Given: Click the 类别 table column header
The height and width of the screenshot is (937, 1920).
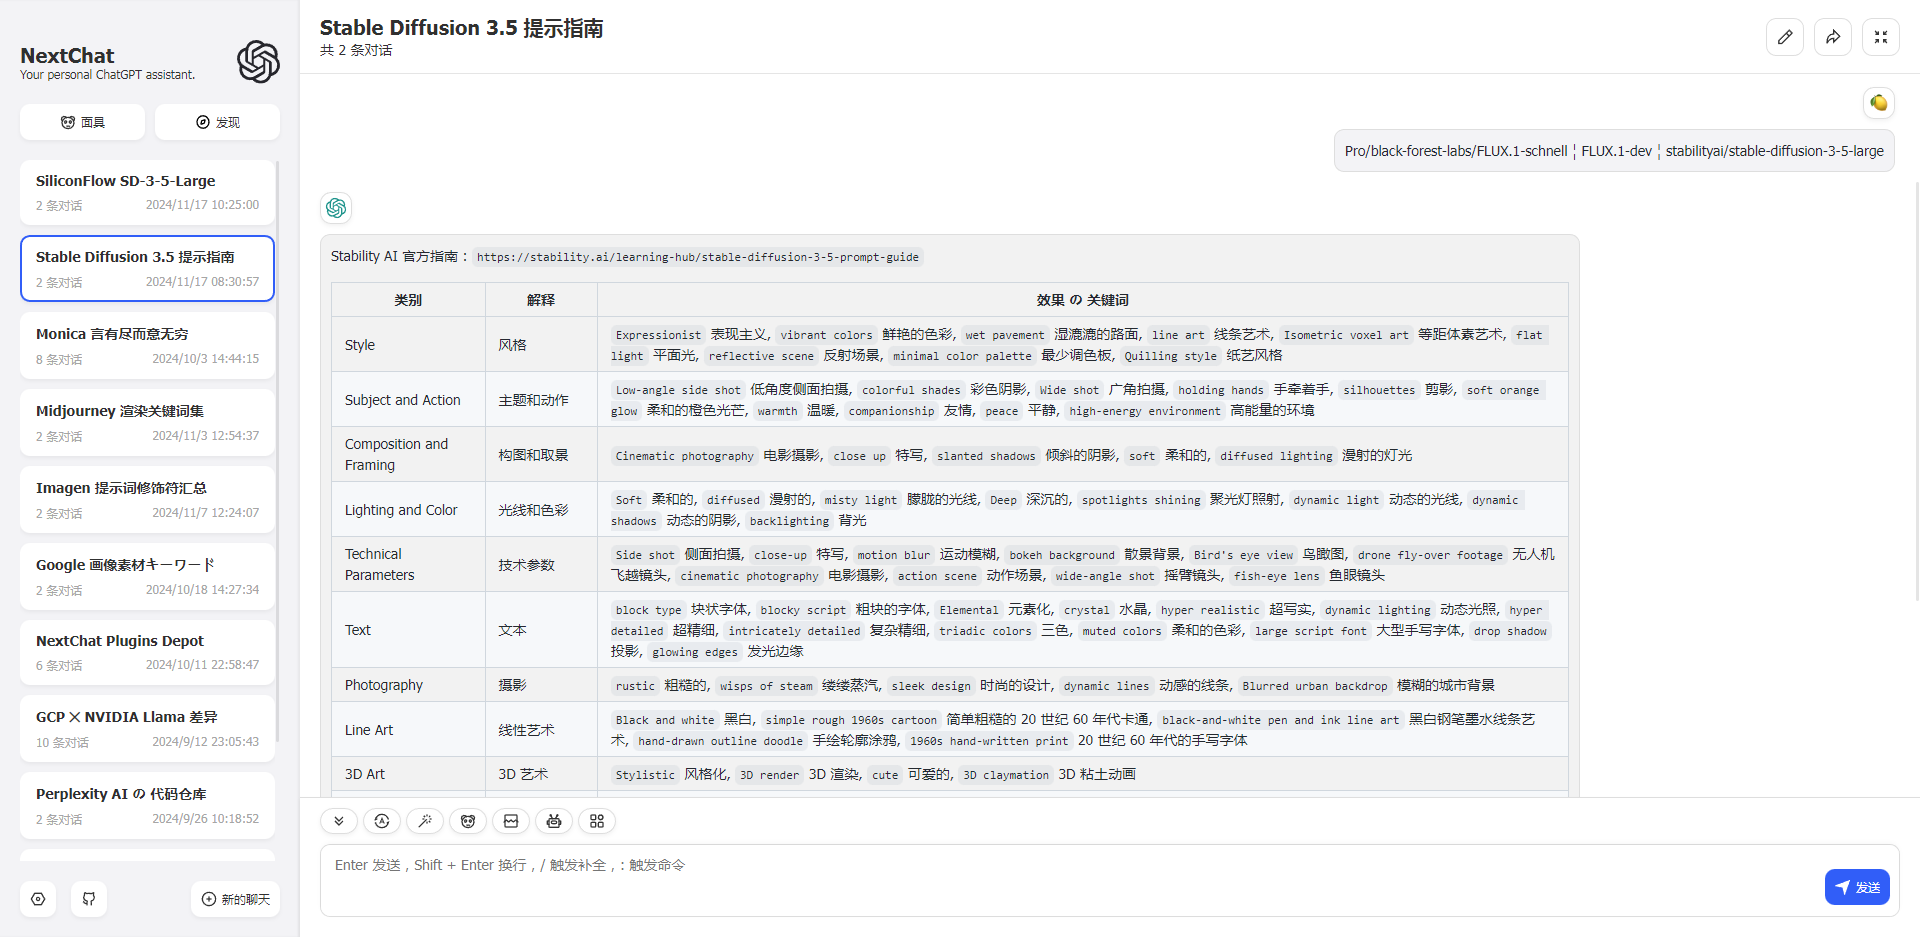Looking at the screenshot, I should click(x=408, y=300).
